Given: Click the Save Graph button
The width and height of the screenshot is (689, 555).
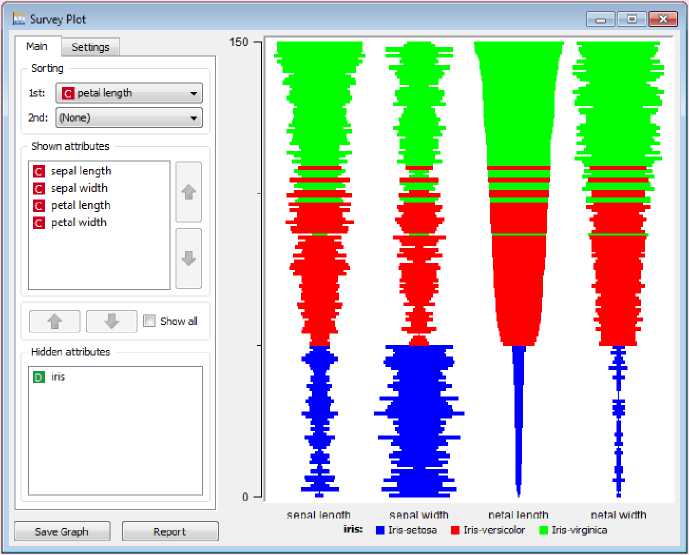Looking at the screenshot, I should pyautogui.click(x=61, y=532).
